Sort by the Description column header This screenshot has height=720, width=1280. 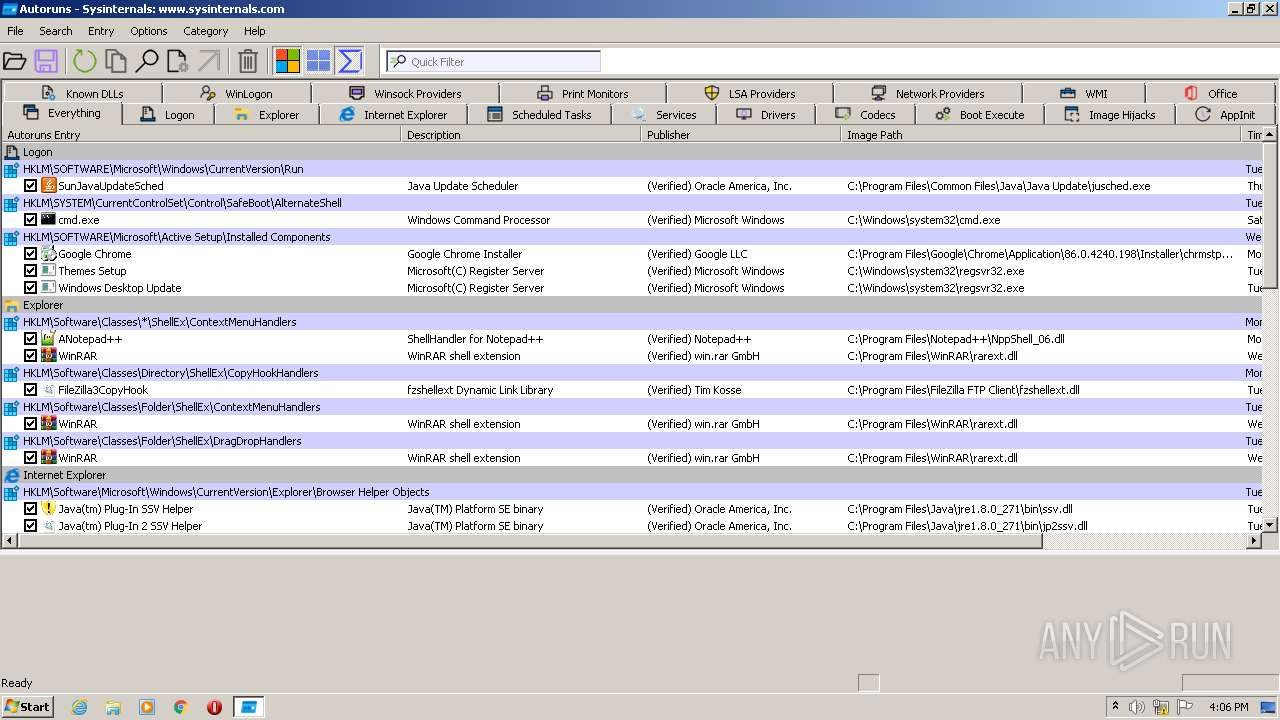521,135
